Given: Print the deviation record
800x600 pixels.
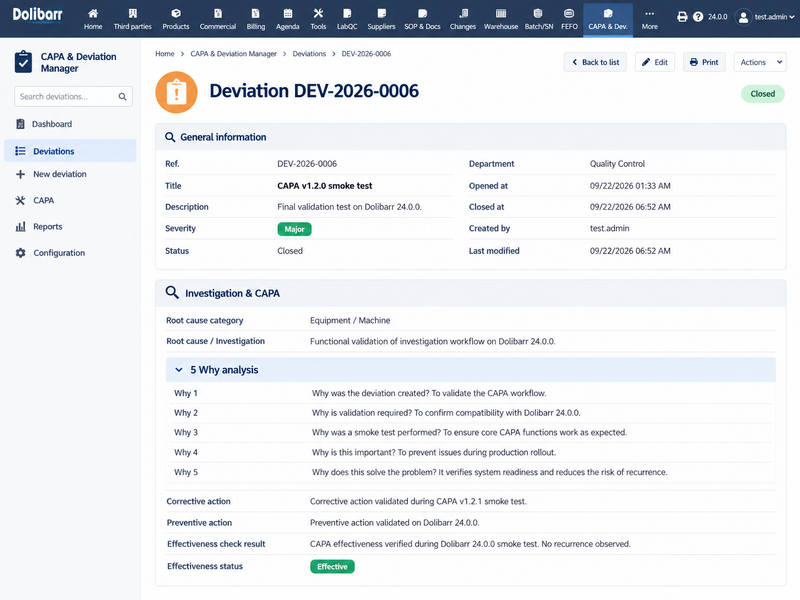Looking at the screenshot, I should coord(704,62).
